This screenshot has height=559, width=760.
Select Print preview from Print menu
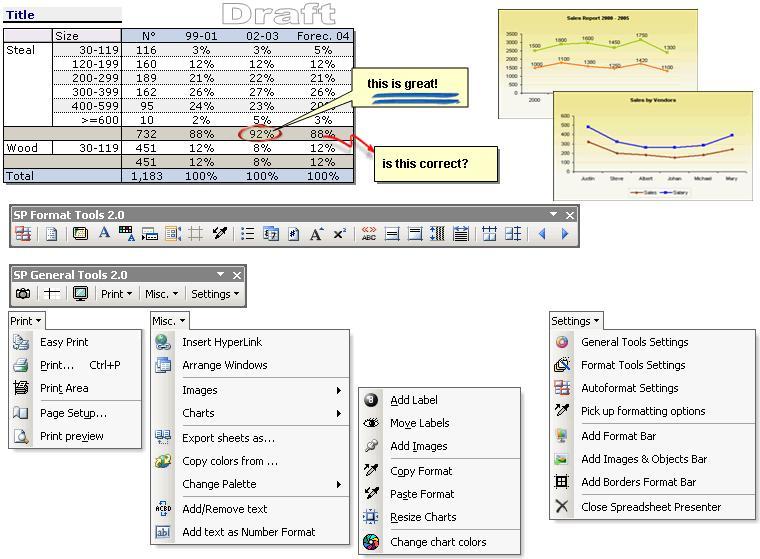71,436
